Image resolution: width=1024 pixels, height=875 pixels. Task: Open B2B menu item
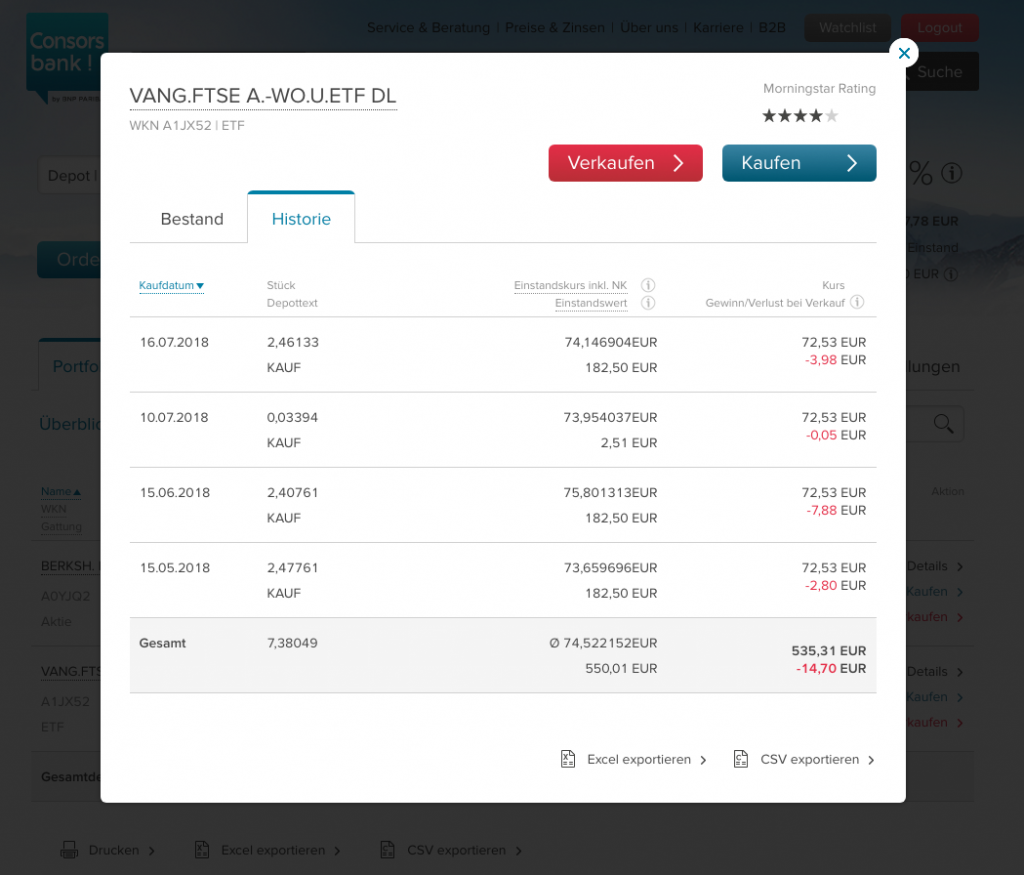(x=772, y=27)
